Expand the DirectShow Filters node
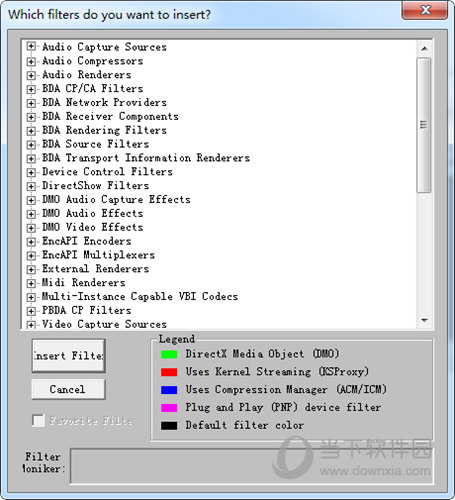The height and width of the screenshot is (500, 455). click(31, 186)
